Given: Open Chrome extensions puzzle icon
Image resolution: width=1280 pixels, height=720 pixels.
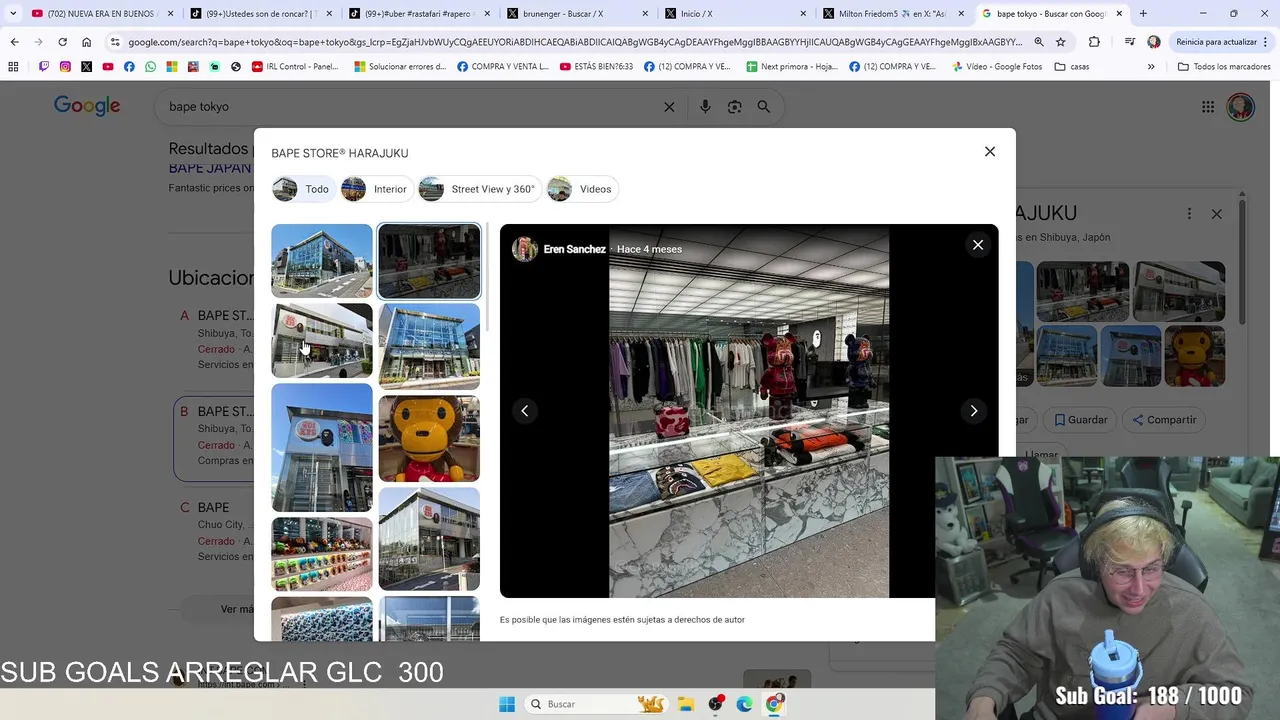Looking at the screenshot, I should click(x=1094, y=42).
